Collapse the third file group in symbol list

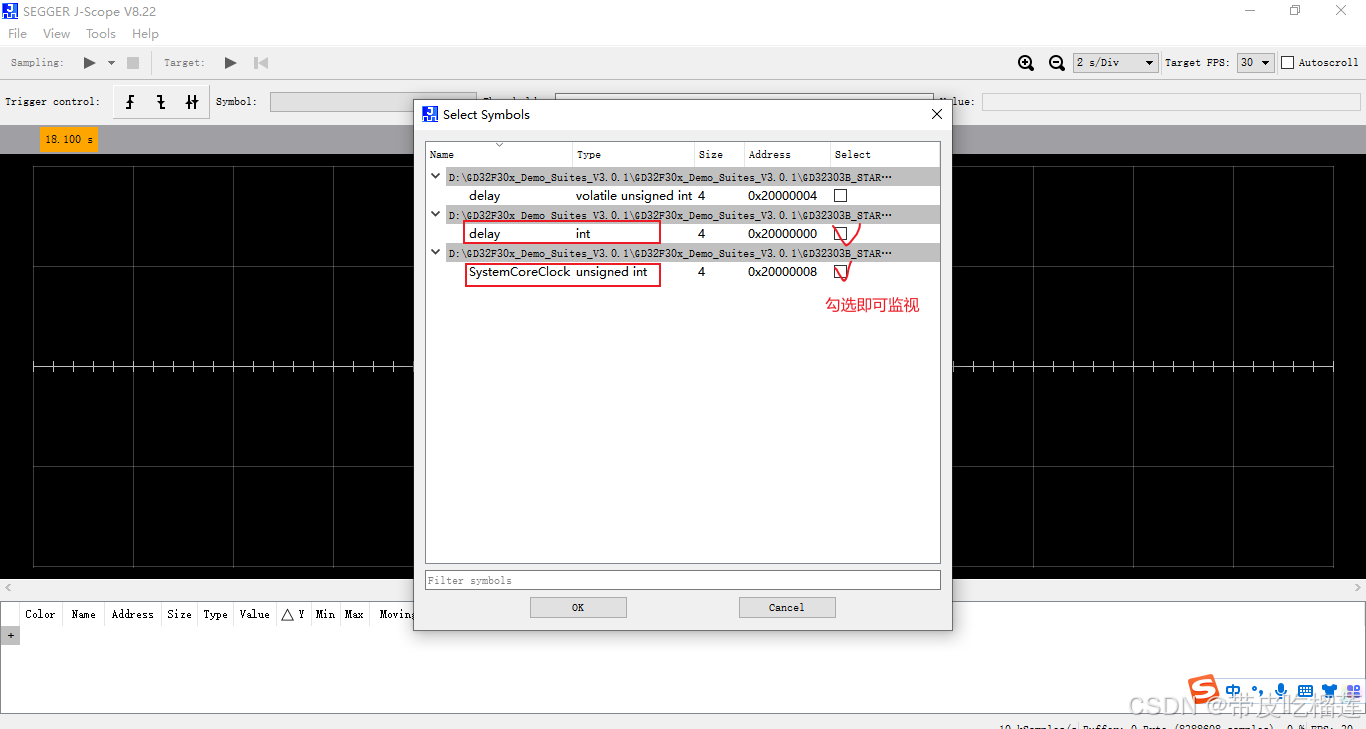coord(435,253)
